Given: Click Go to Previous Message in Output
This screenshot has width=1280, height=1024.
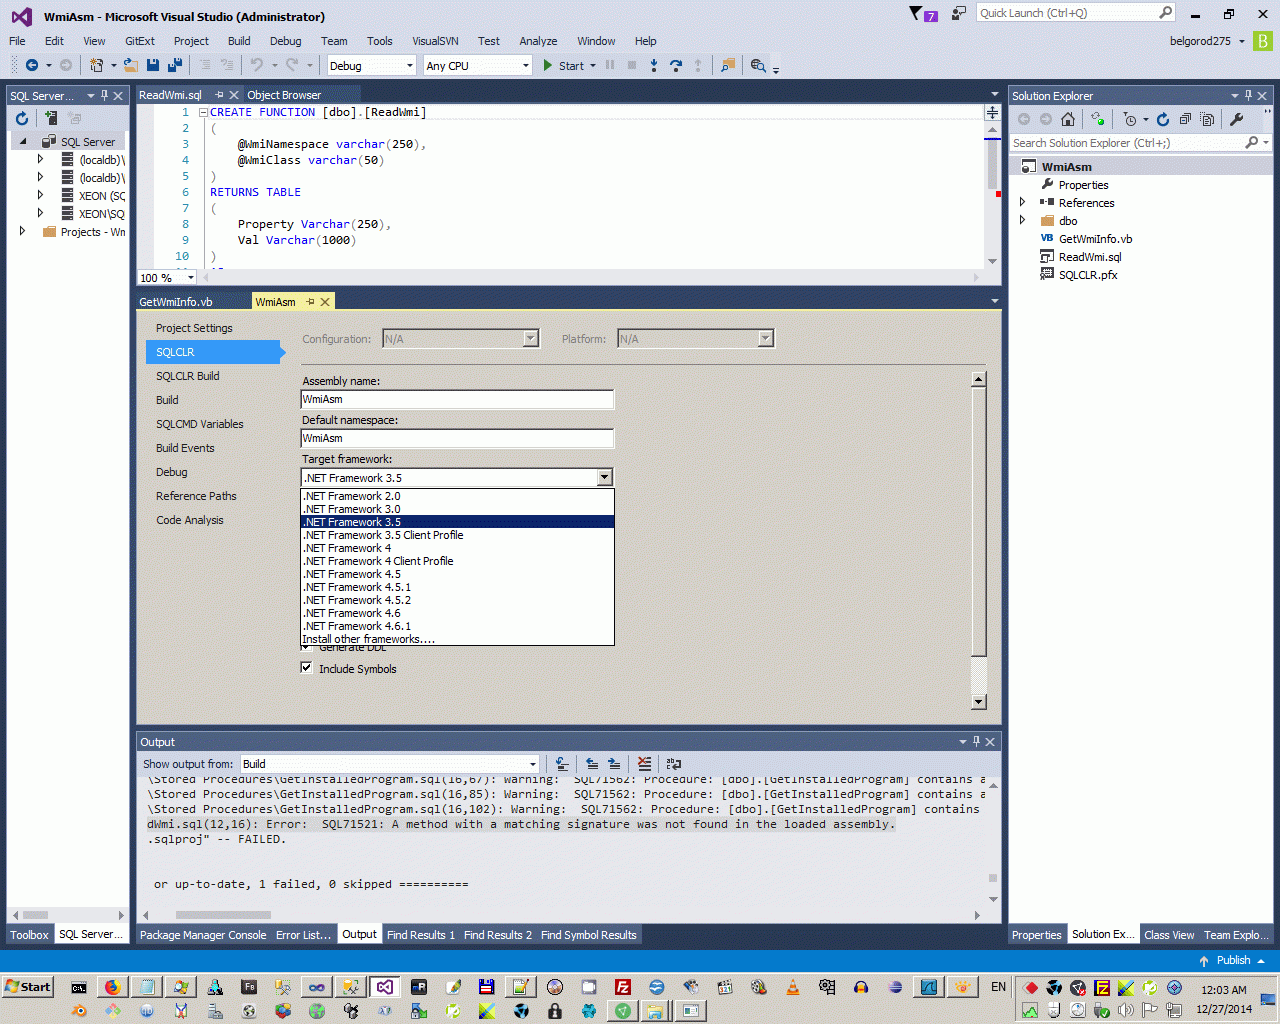Looking at the screenshot, I should click(592, 764).
